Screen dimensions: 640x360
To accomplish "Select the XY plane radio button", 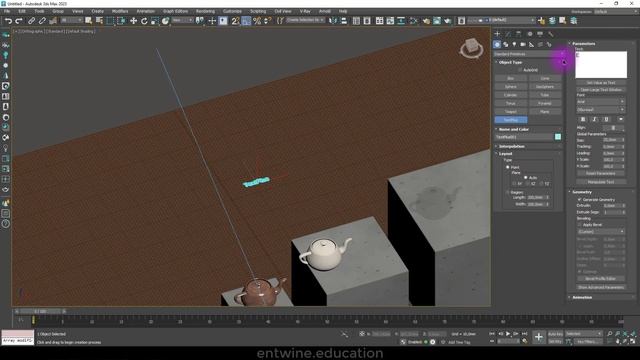I will [515, 184].
